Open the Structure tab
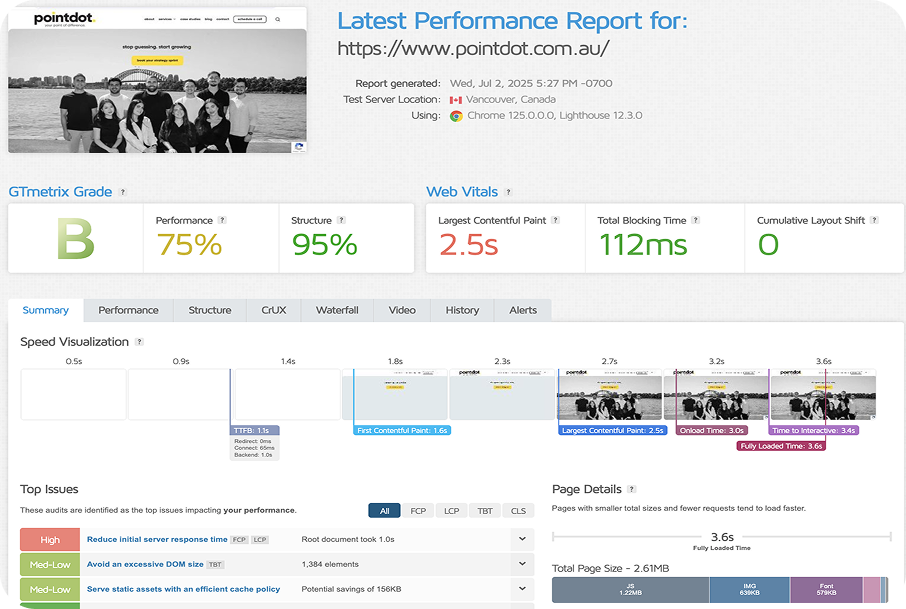 point(210,310)
